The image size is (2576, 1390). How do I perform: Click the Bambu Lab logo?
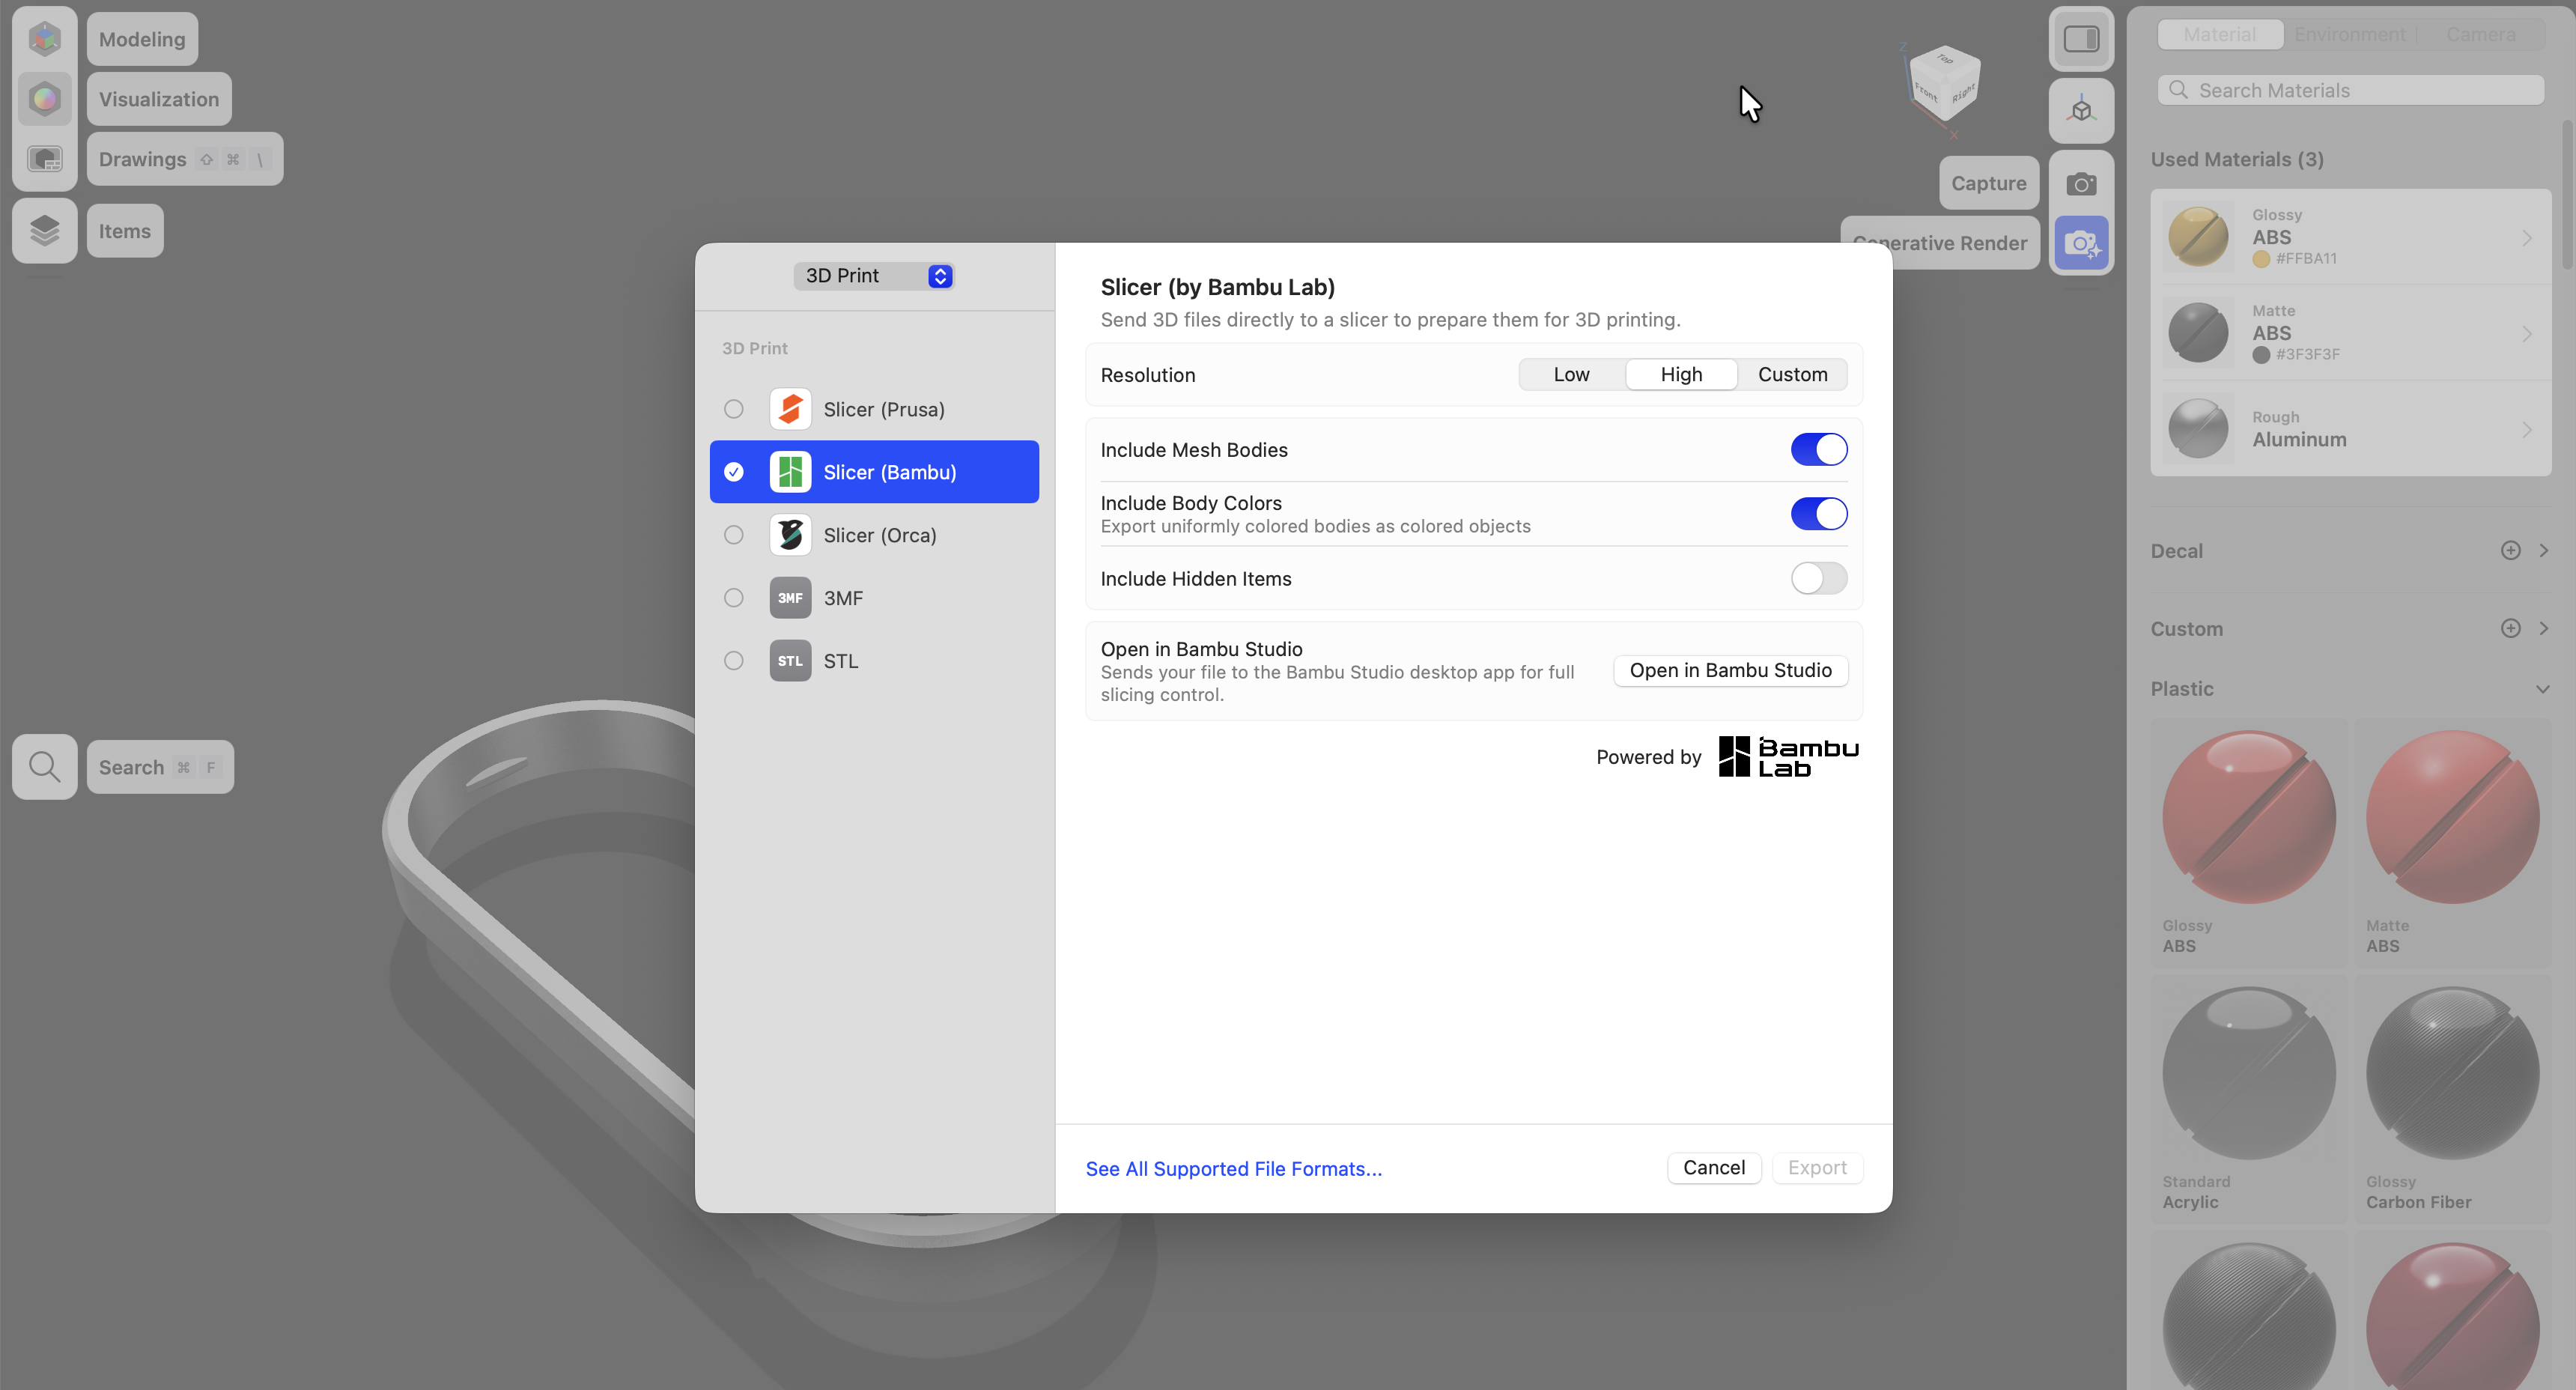point(1788,757)
